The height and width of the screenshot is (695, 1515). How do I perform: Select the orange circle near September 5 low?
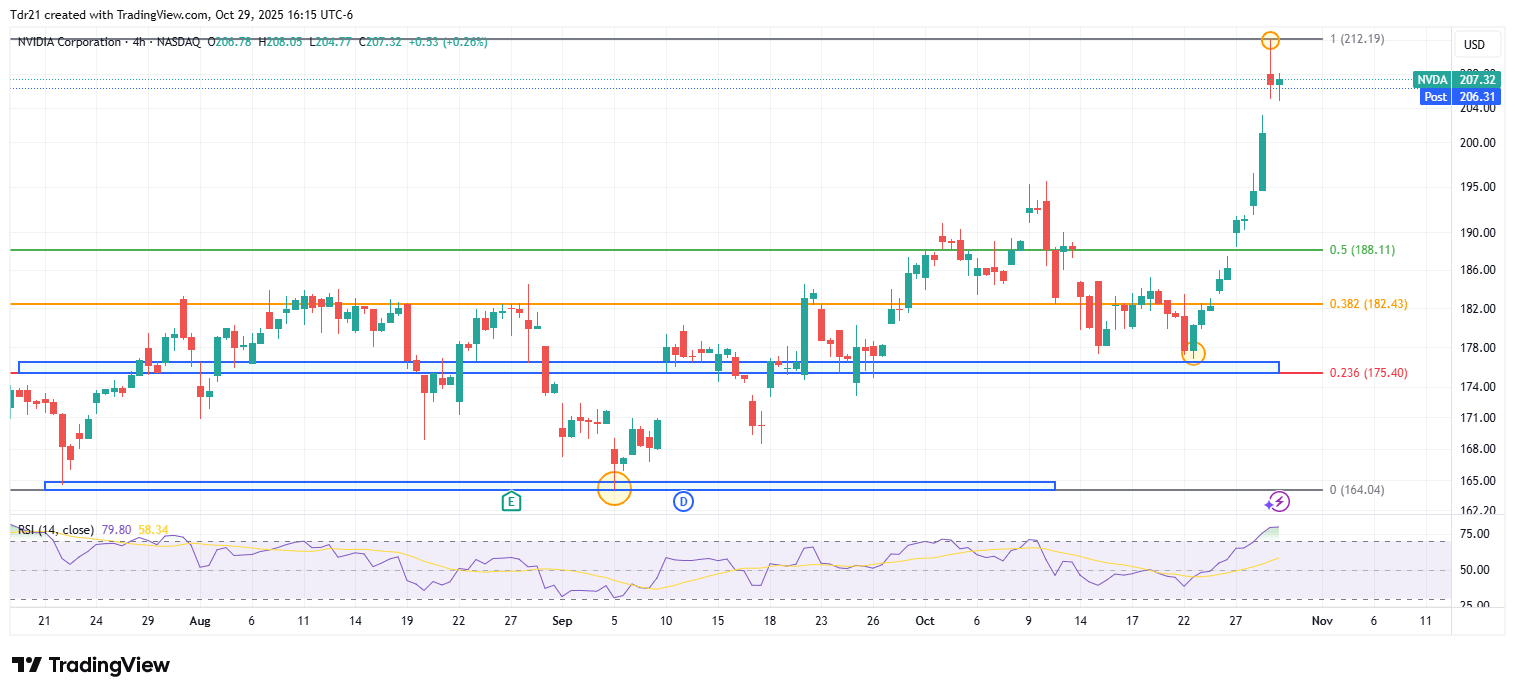click(614, 488)
